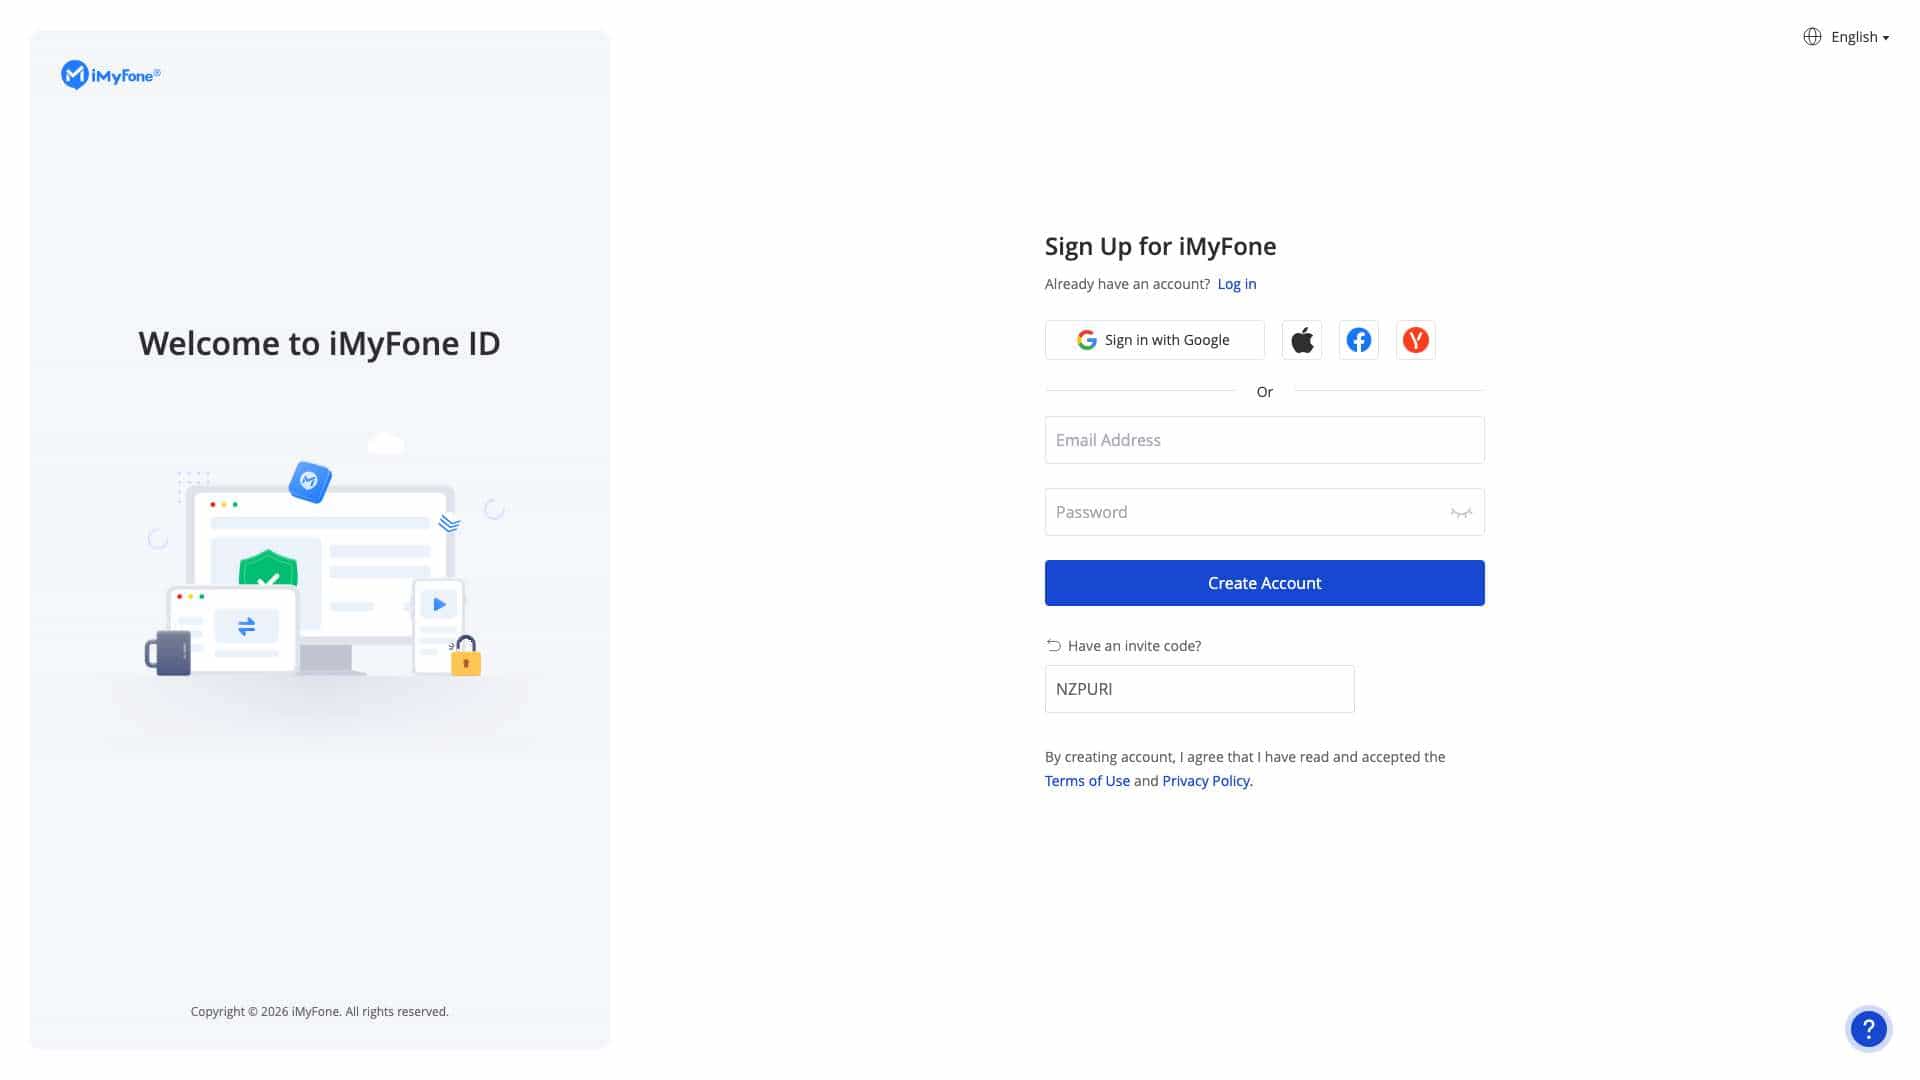Focus the Email Address field

1264,440
